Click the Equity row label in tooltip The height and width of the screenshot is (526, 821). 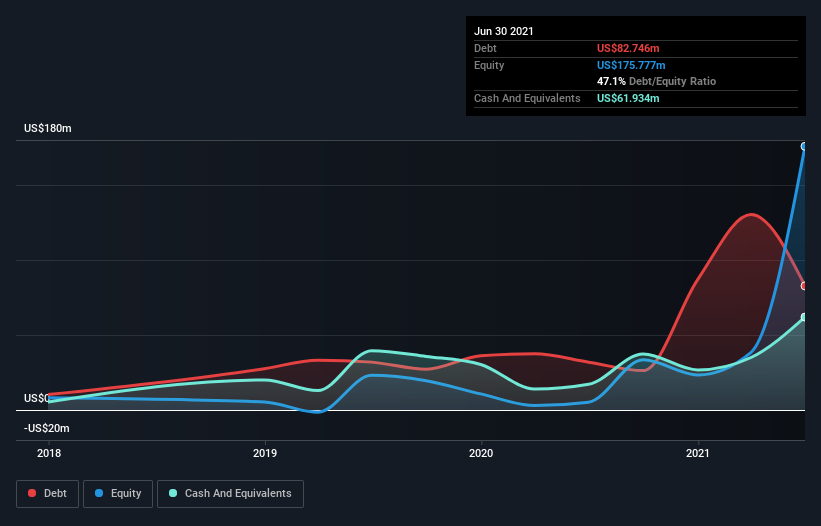(489, 65)
